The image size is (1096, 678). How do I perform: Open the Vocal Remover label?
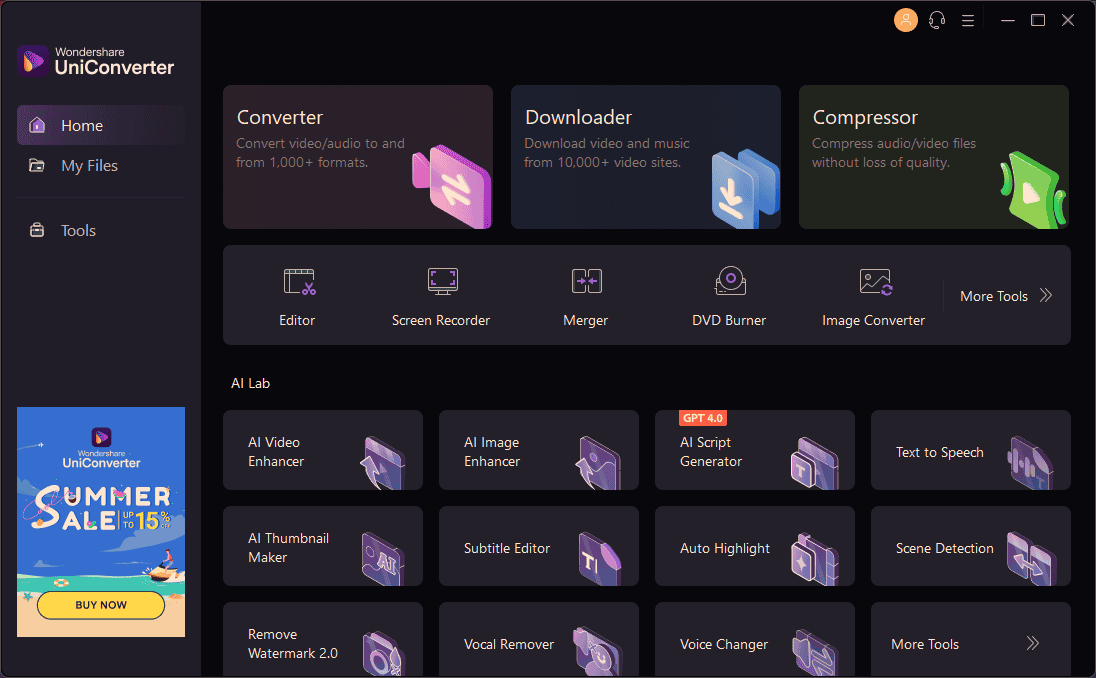coord(509,644)
